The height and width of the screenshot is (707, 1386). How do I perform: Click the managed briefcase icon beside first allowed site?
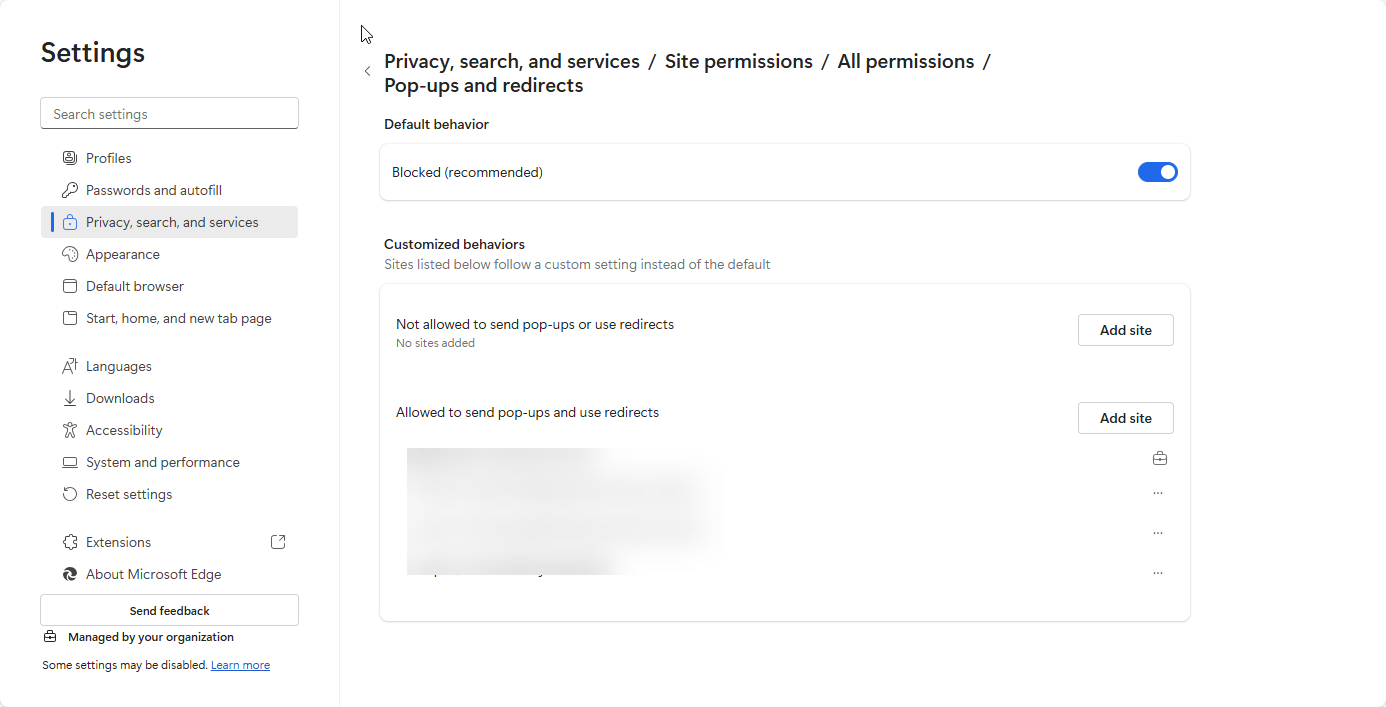pyautogui.click(x=1159, y=458)
